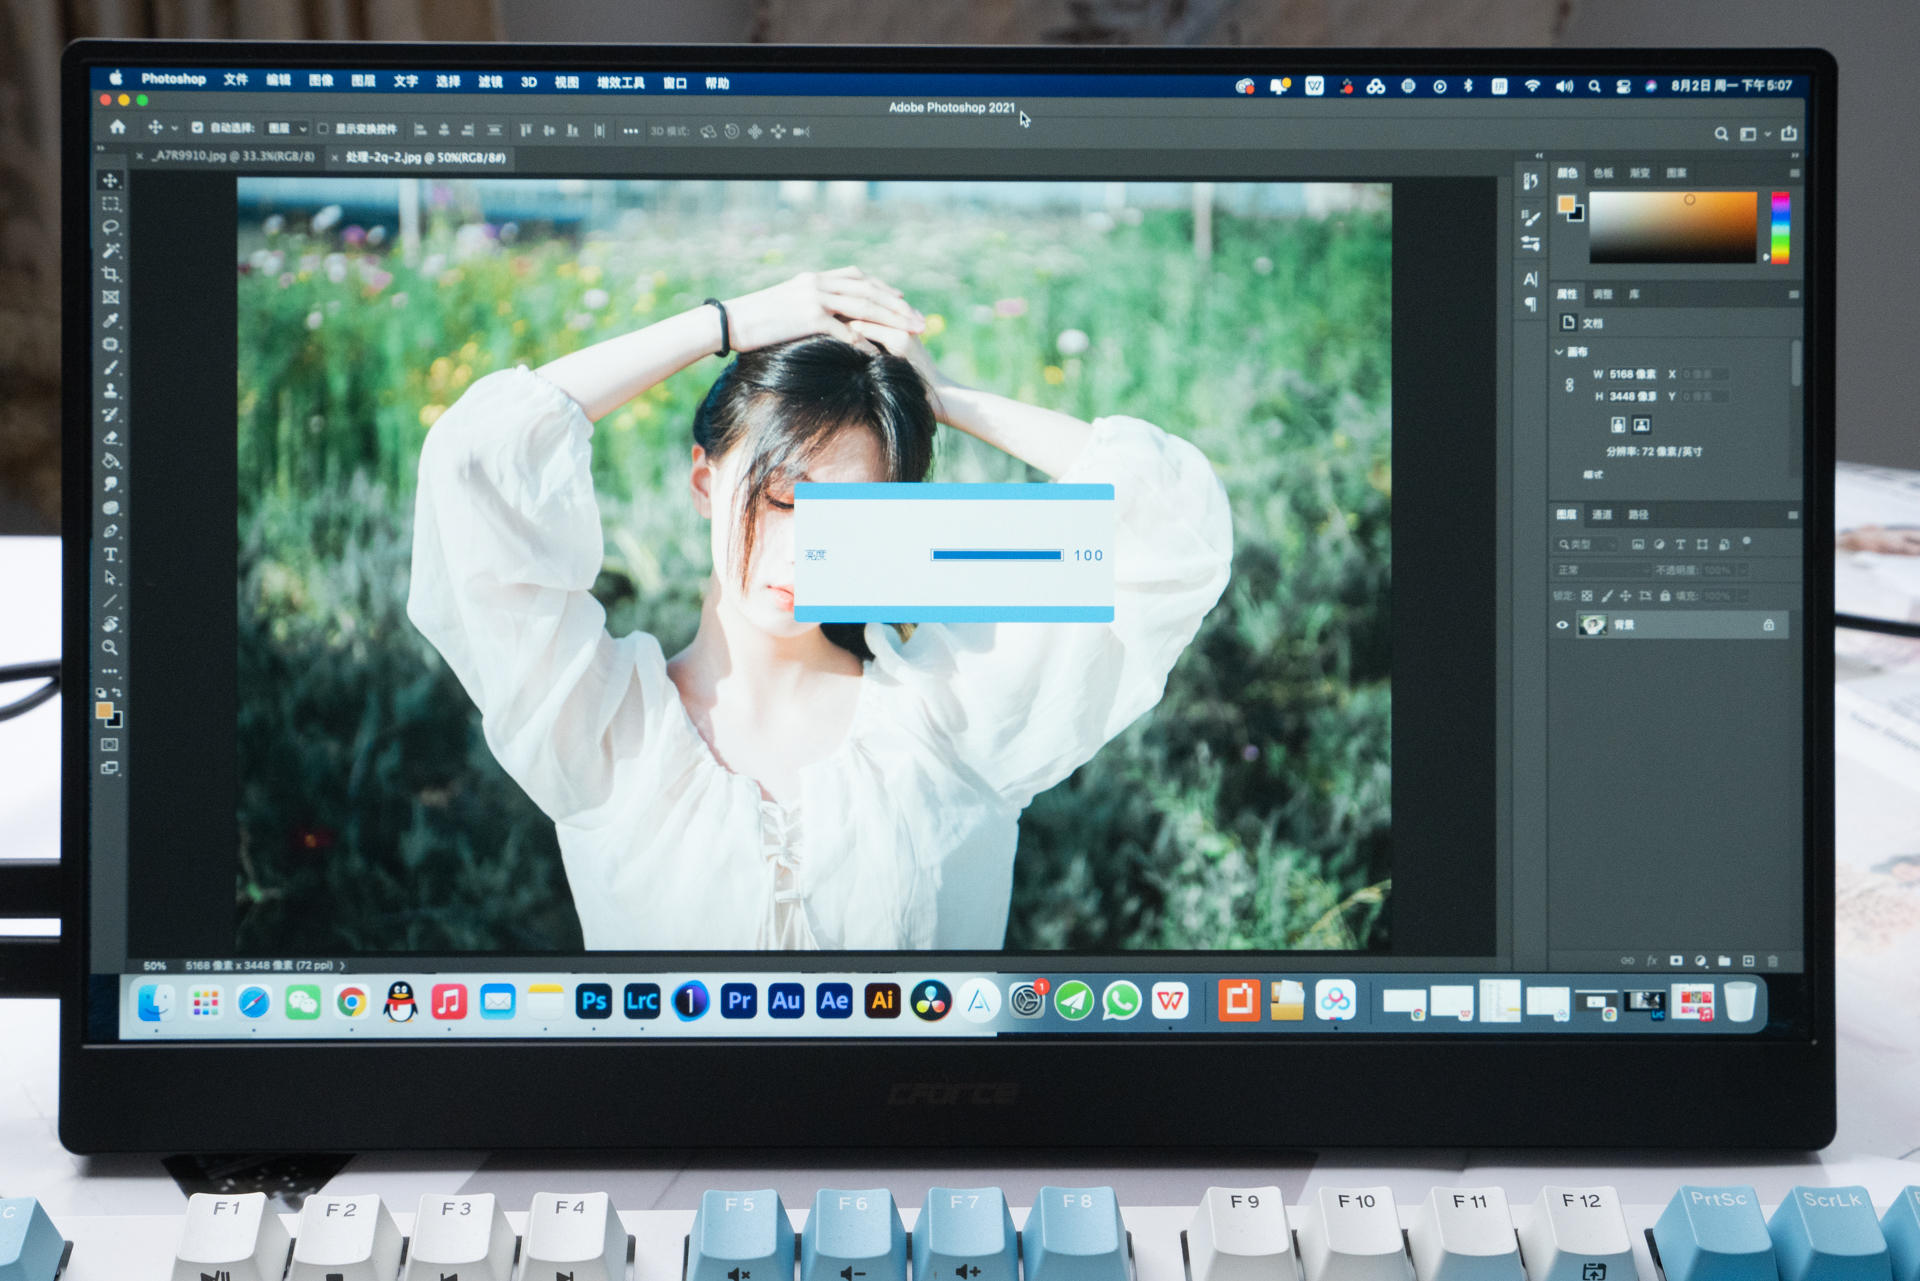Select the Lasso tool in the toolbar
This screenshot has width=1920, height=1281.
111,226
